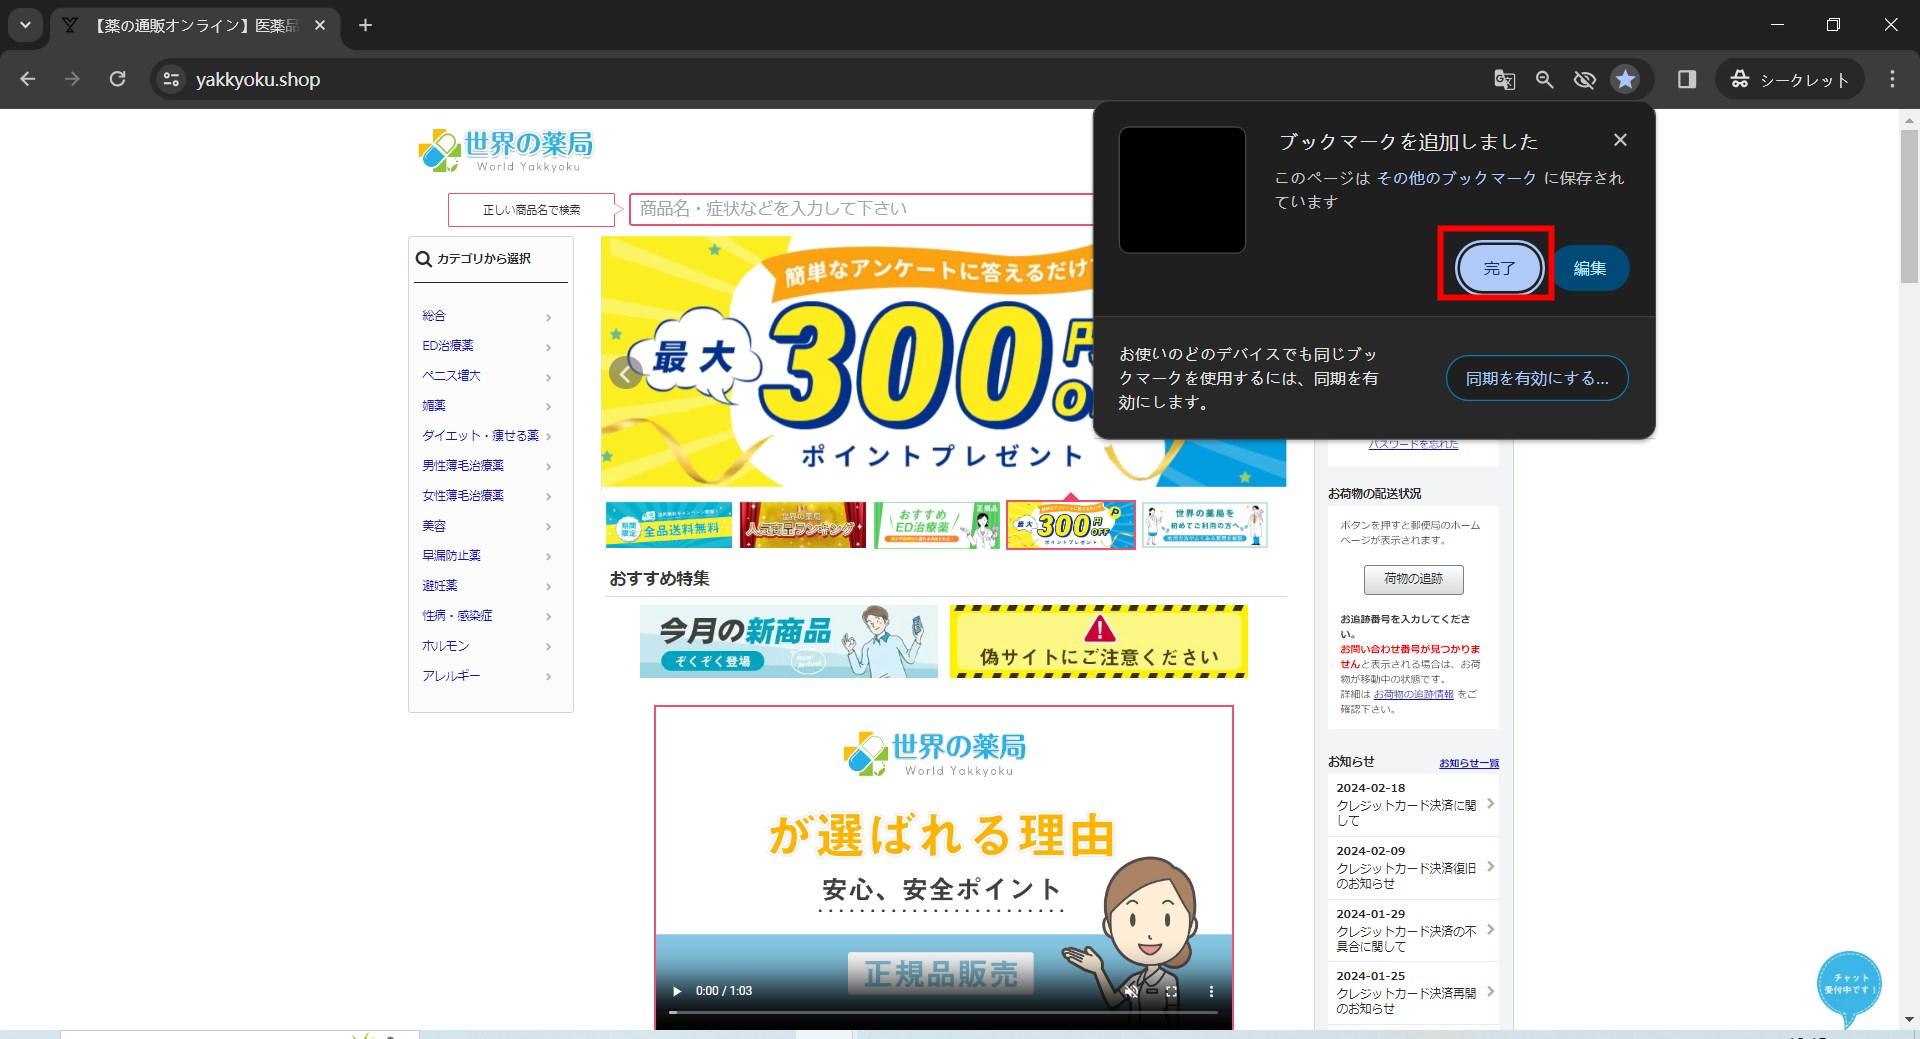Open Chrome three-dot menu
This screenshot has width=1920, height=1039.
point(1892,79)
